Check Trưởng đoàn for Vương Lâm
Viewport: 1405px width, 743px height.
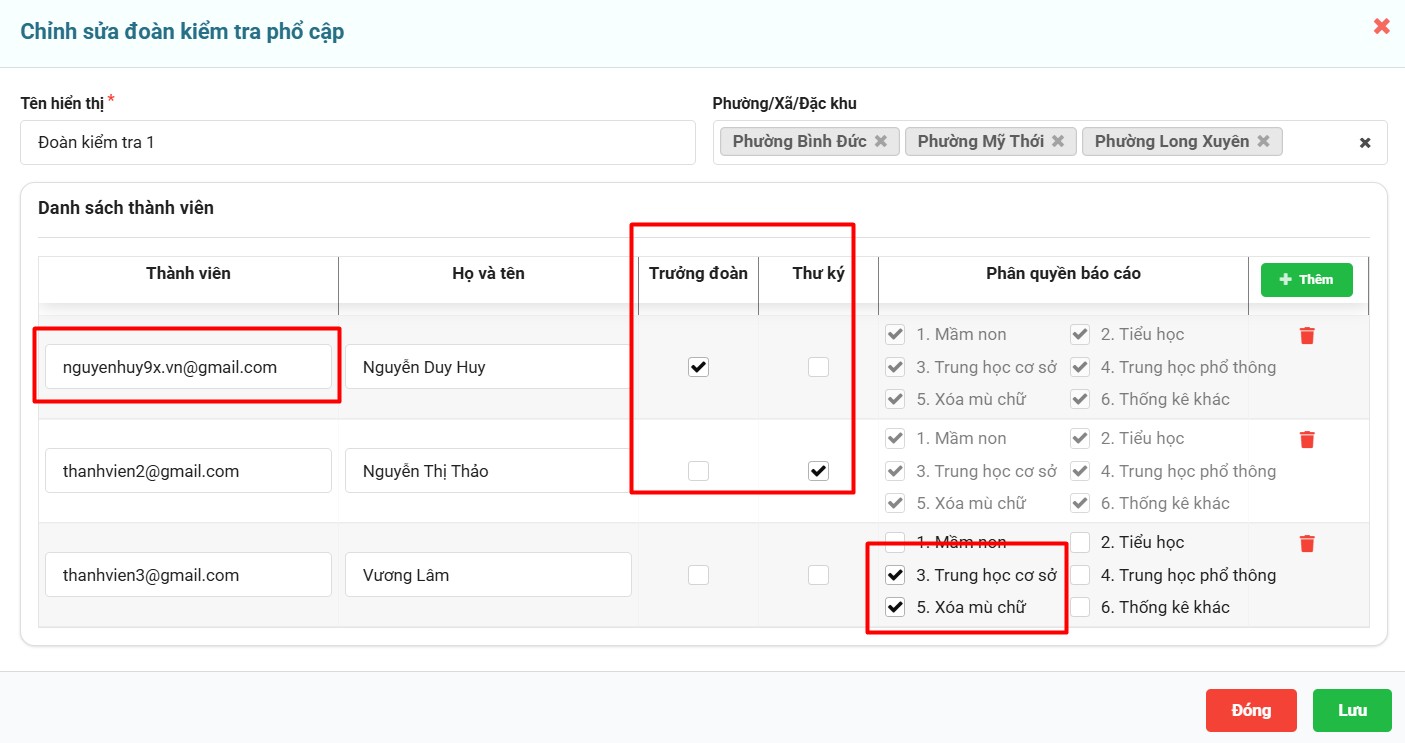pyautogui.click(x=698, y=575)
